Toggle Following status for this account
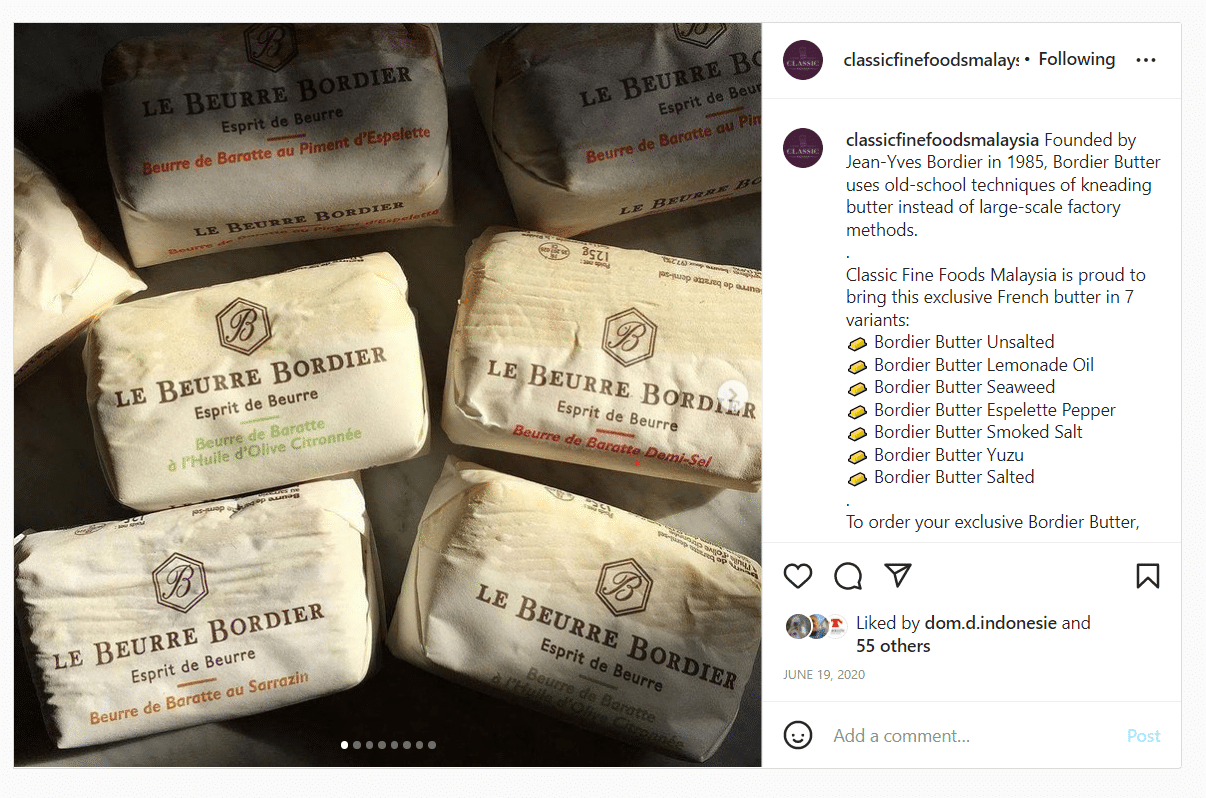Screen dimensions: 1206x798 pyautogui.click(x=1076, y=59)
